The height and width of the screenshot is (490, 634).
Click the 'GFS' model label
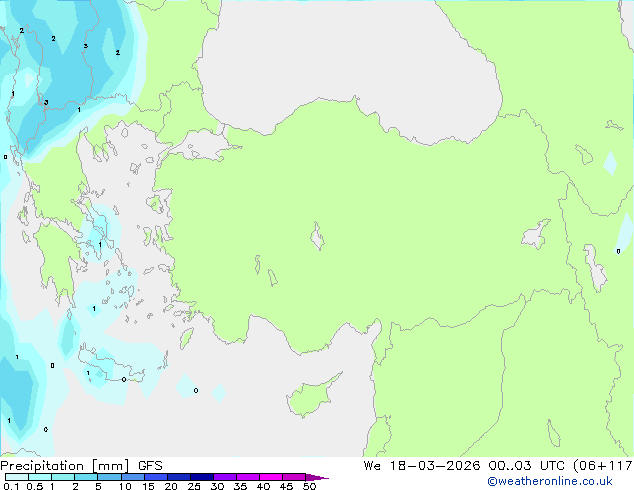[x=150, y=466]
